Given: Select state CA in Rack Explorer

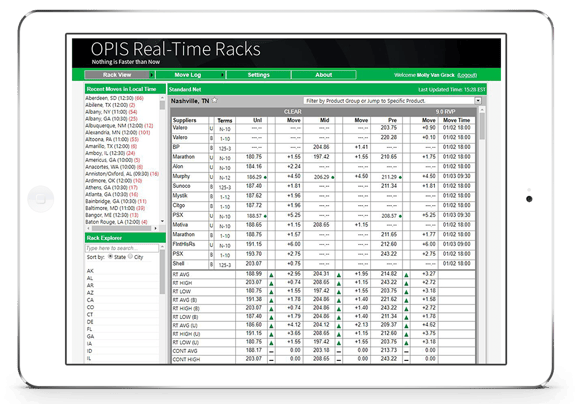Looking at the screenshot, I should pos(90,300).
